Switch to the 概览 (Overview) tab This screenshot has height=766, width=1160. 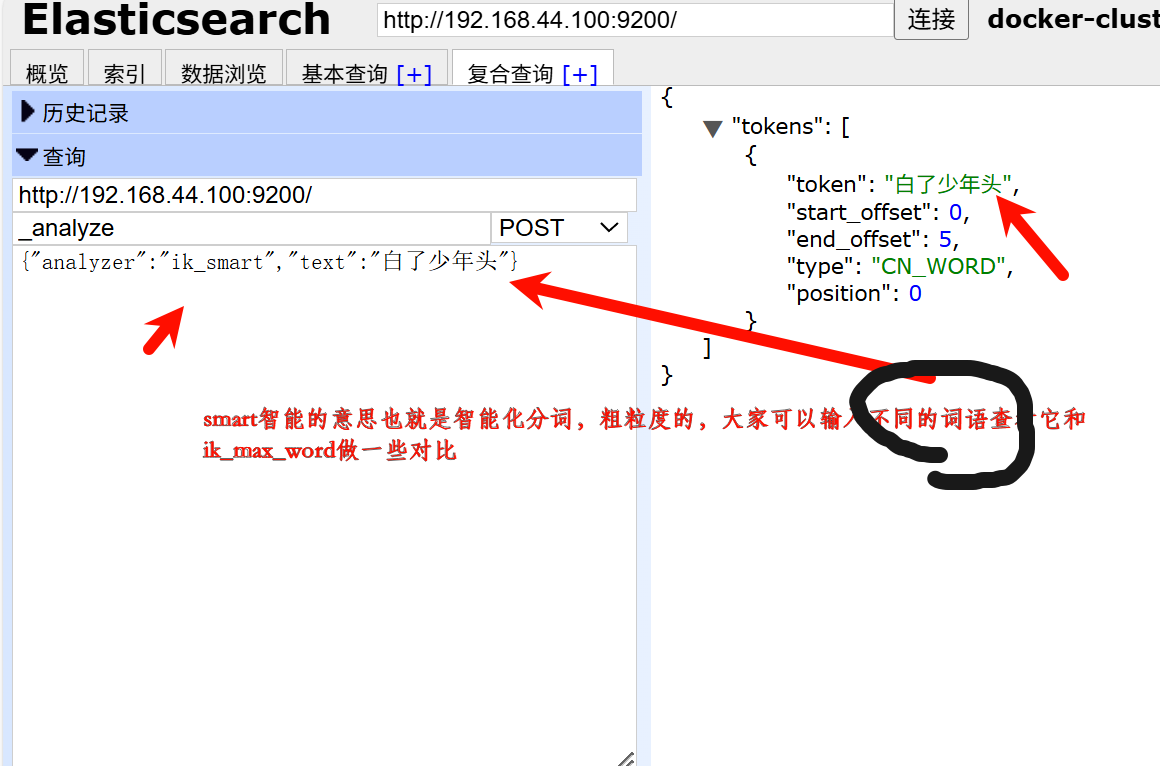tap(46, 71)
